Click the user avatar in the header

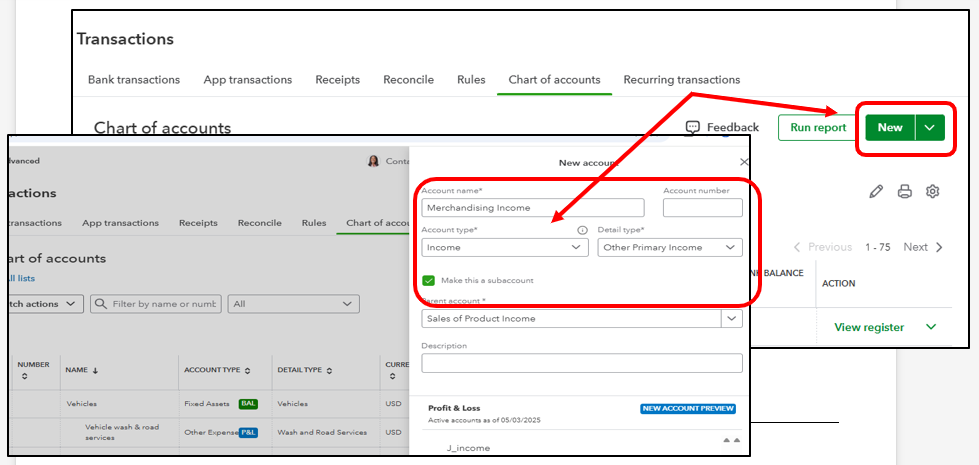click(x=373, y=161)
